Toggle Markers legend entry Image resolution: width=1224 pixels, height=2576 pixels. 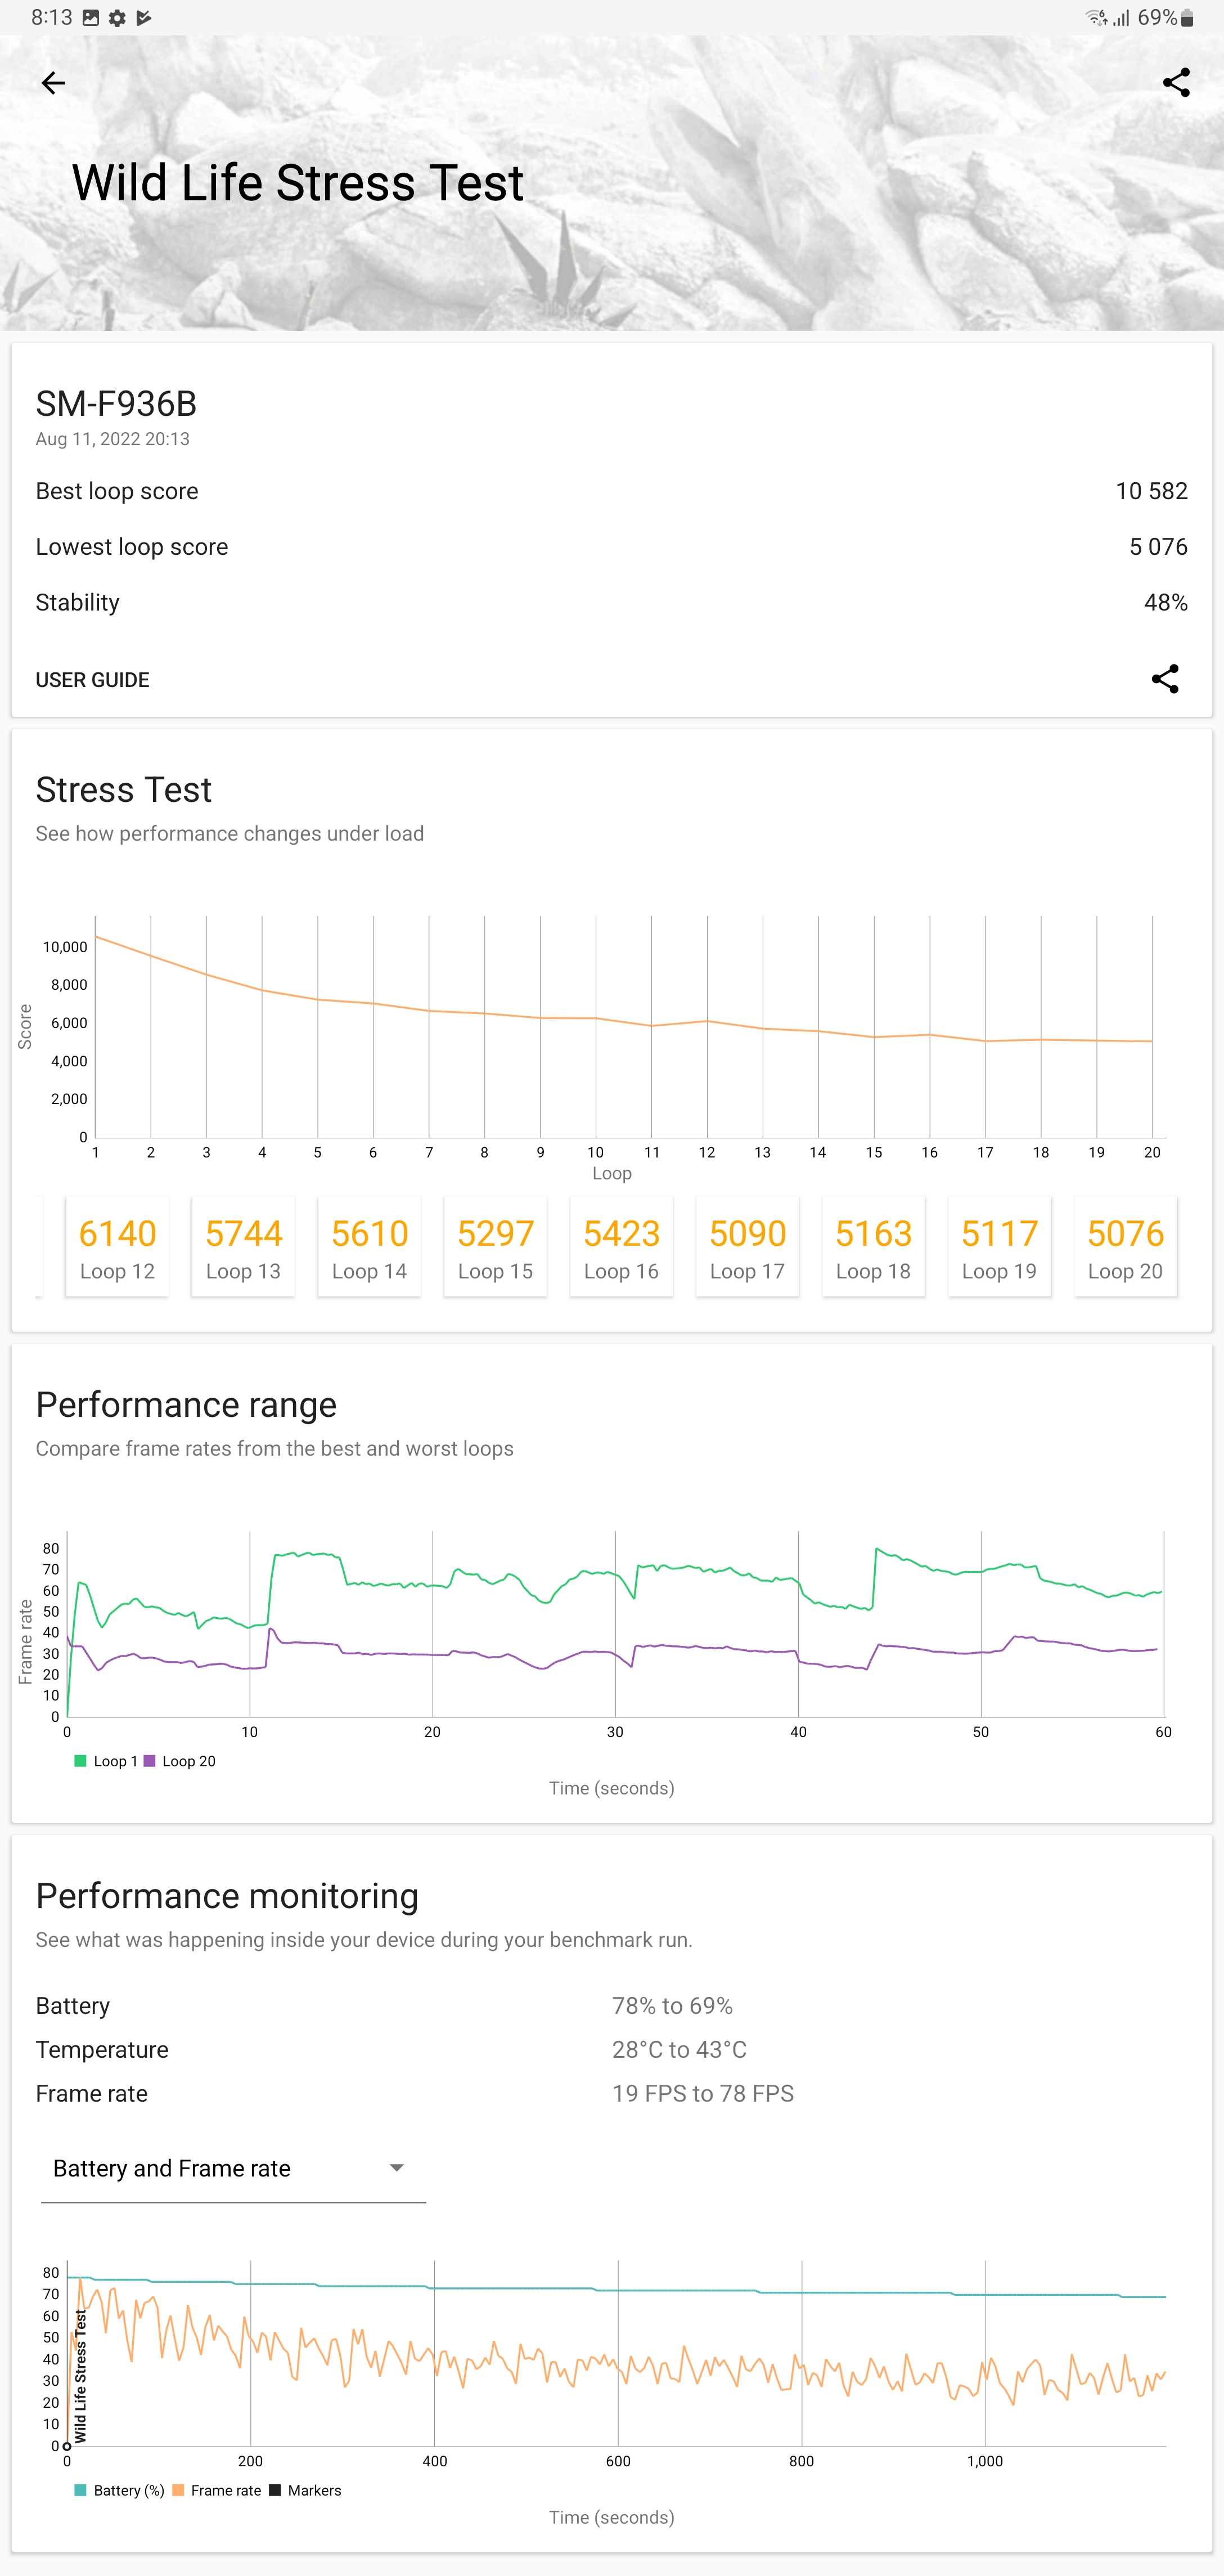[305, 2490]
